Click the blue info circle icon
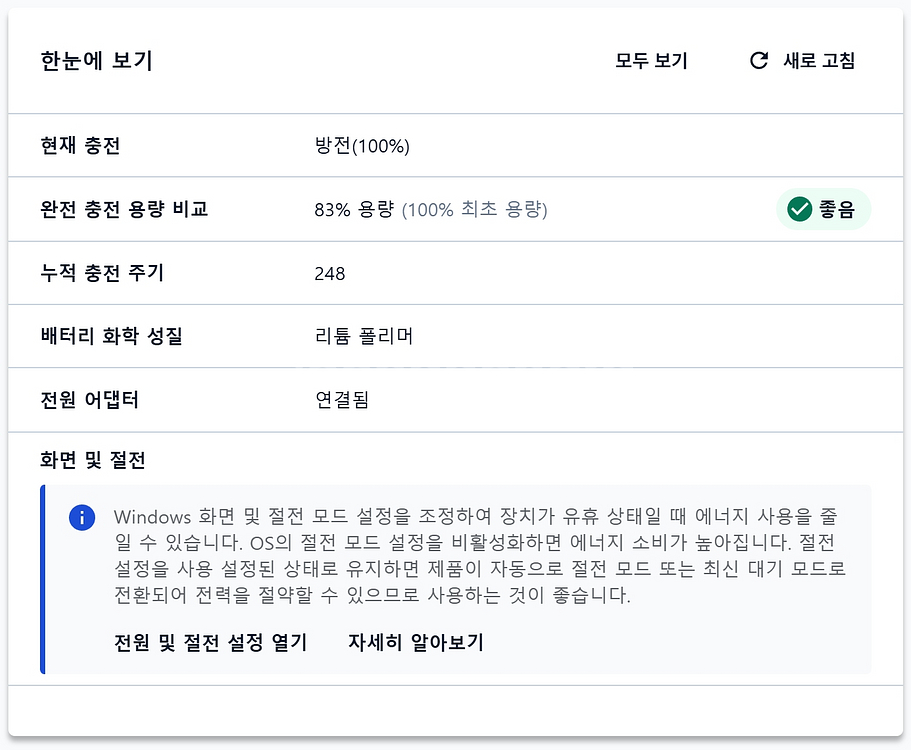 click(82, 518)
